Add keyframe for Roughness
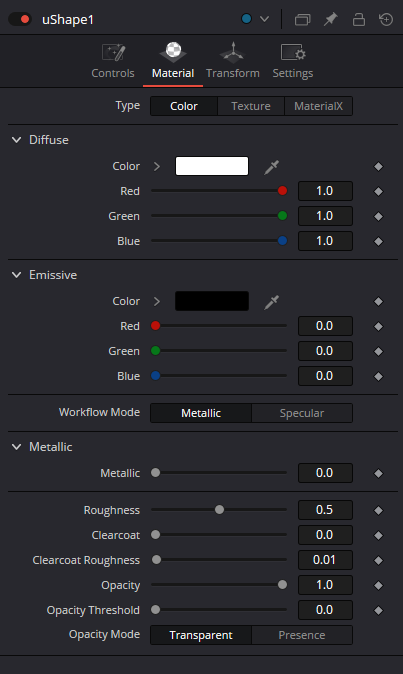This screenshot has width=403, height=674. 378,510
